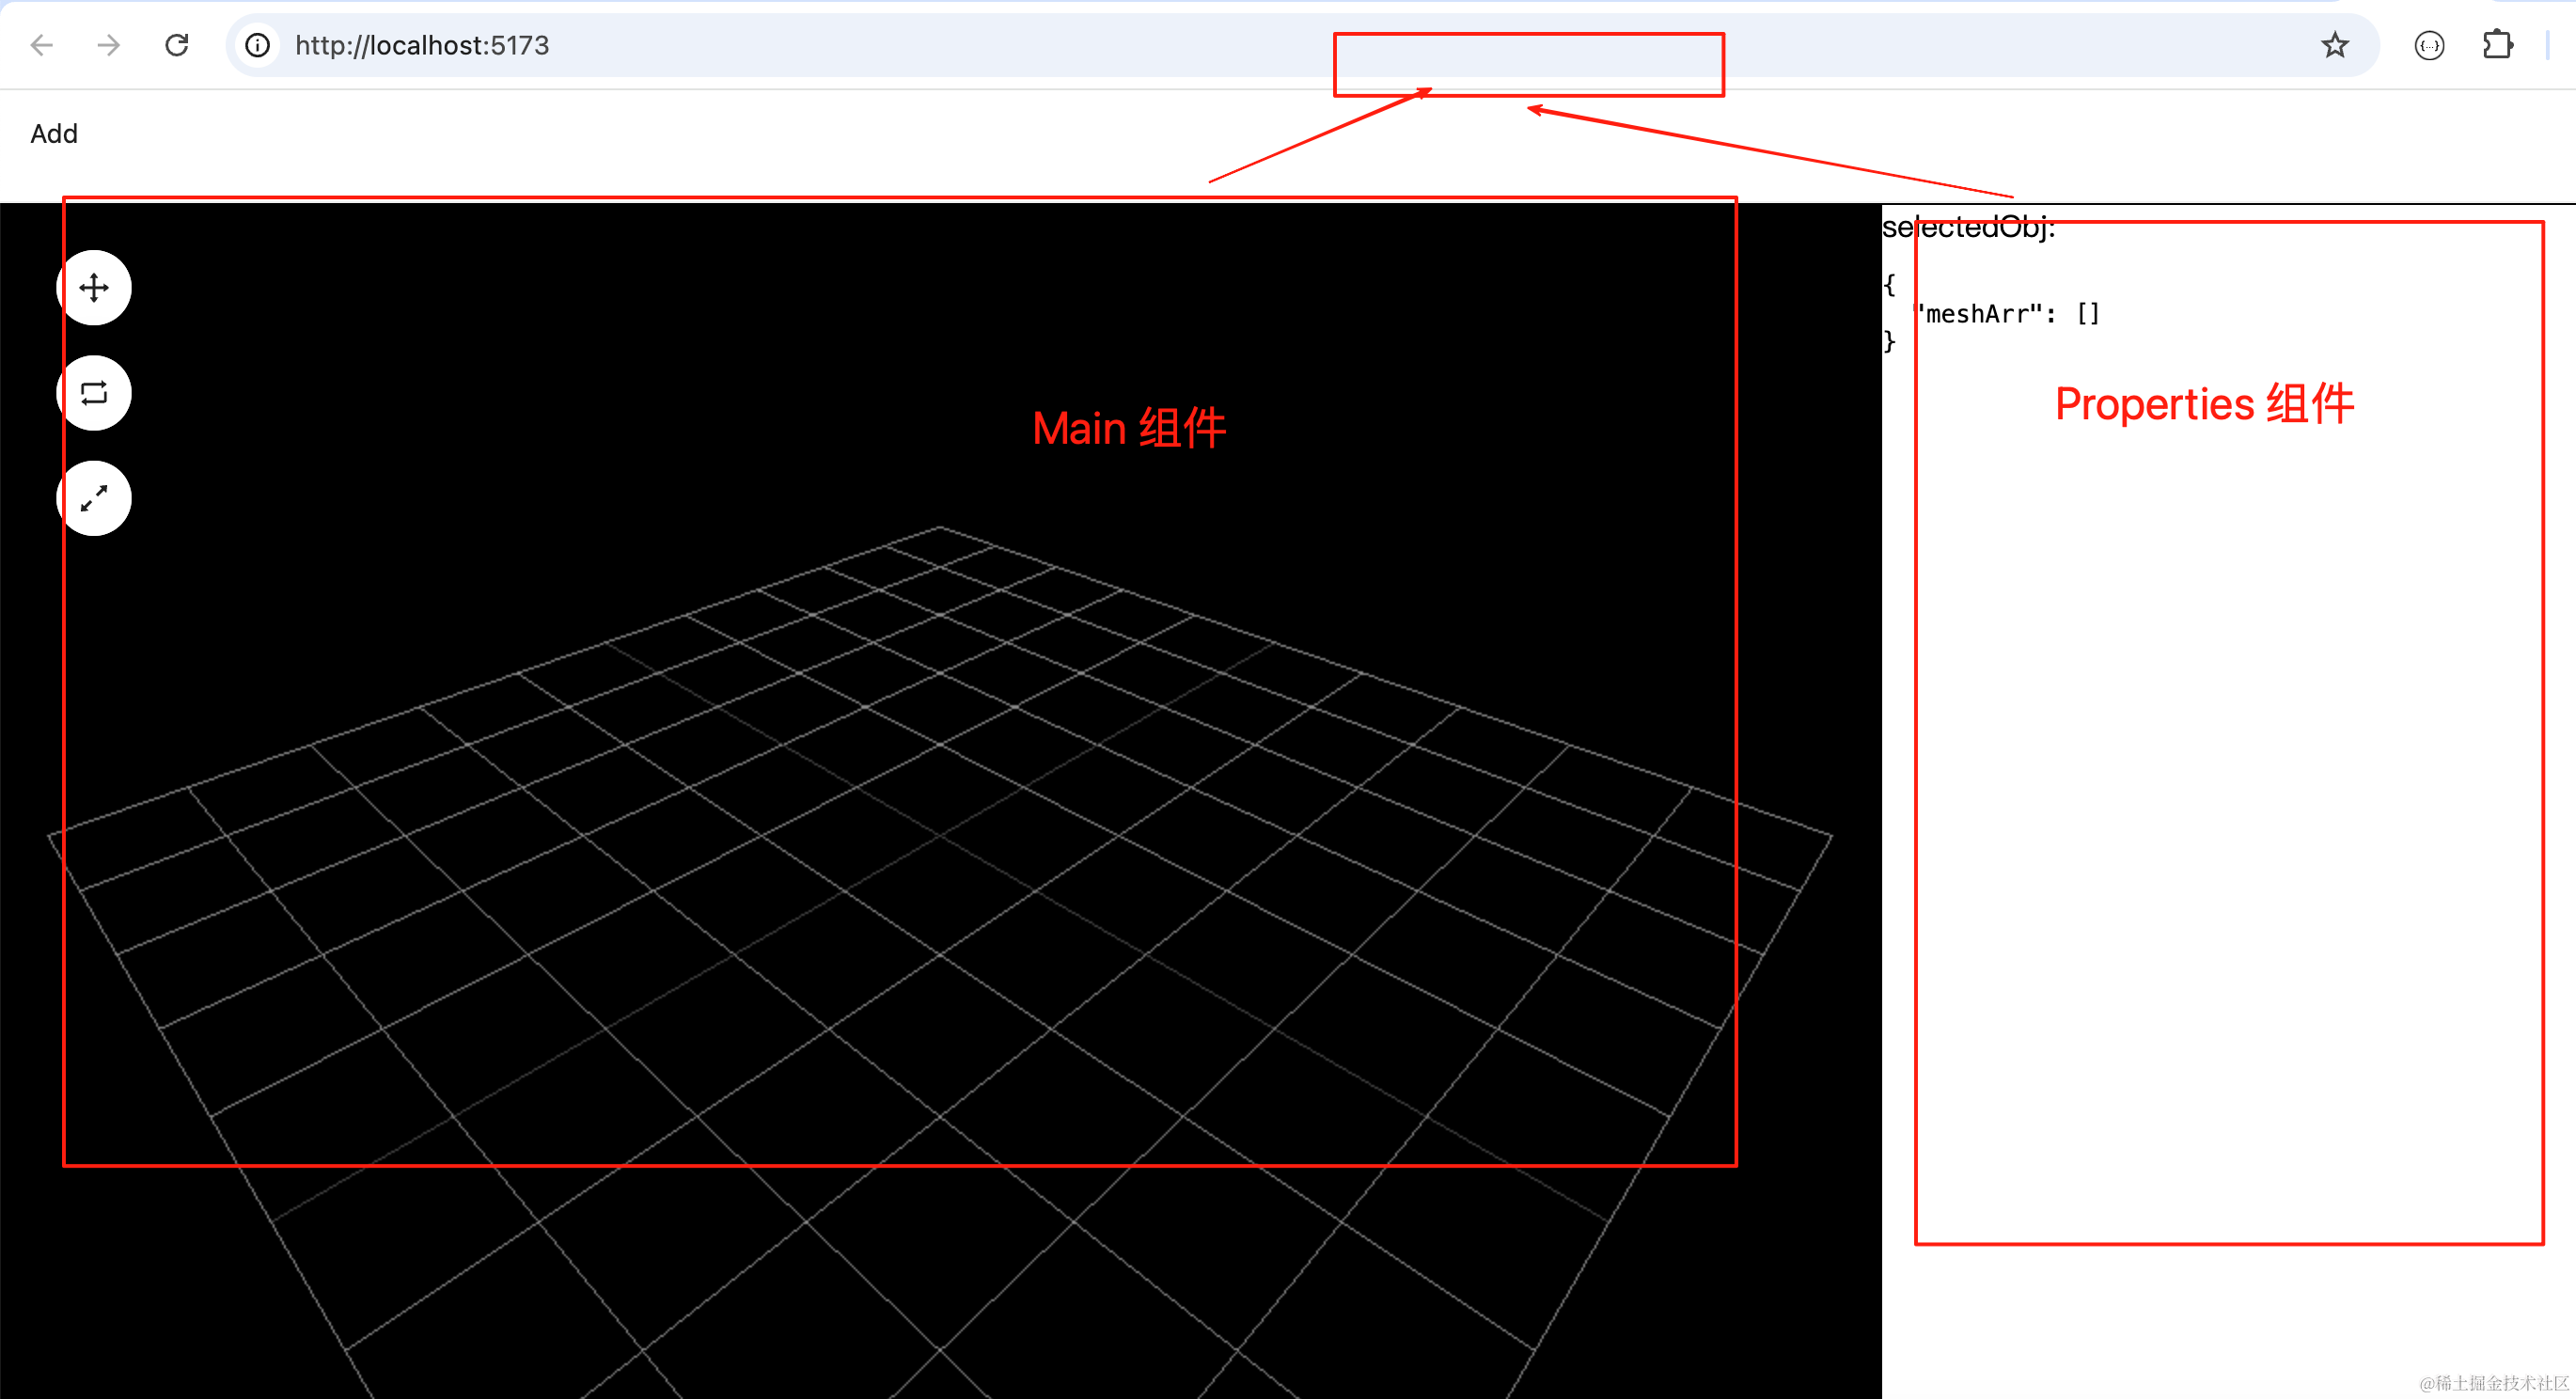Go forward in browser history
The width and height of the screenshot is (2576, 1399).
pos(109,45)
